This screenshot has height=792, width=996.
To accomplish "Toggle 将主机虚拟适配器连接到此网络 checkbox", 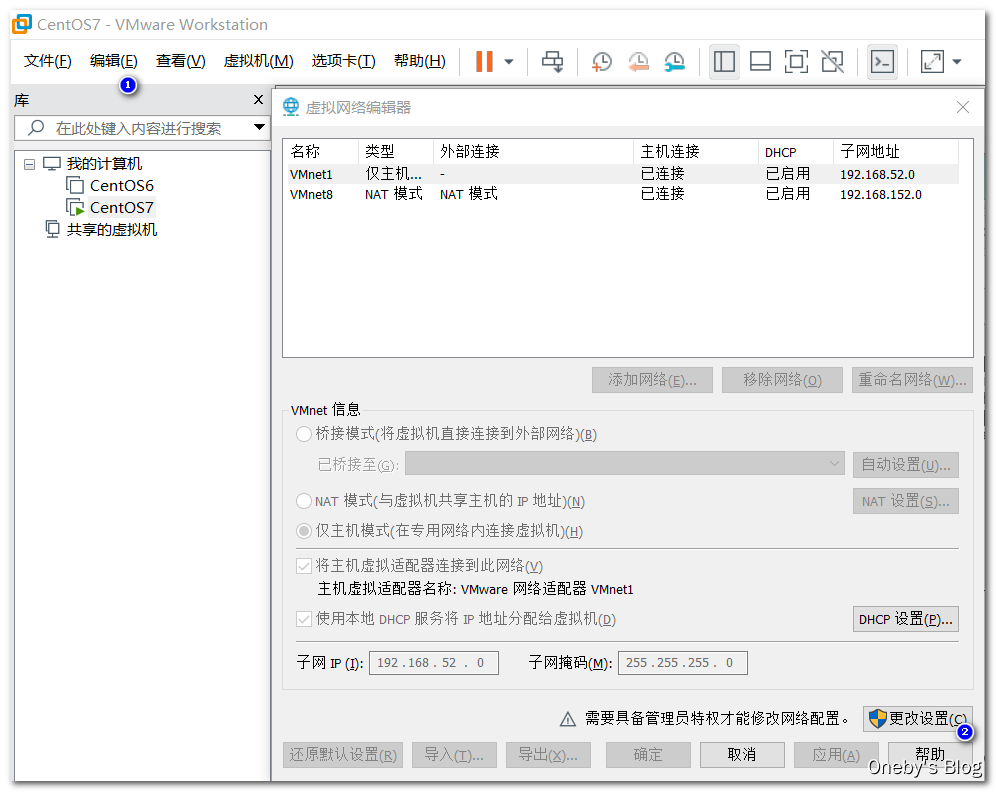I will click(304, 566).
